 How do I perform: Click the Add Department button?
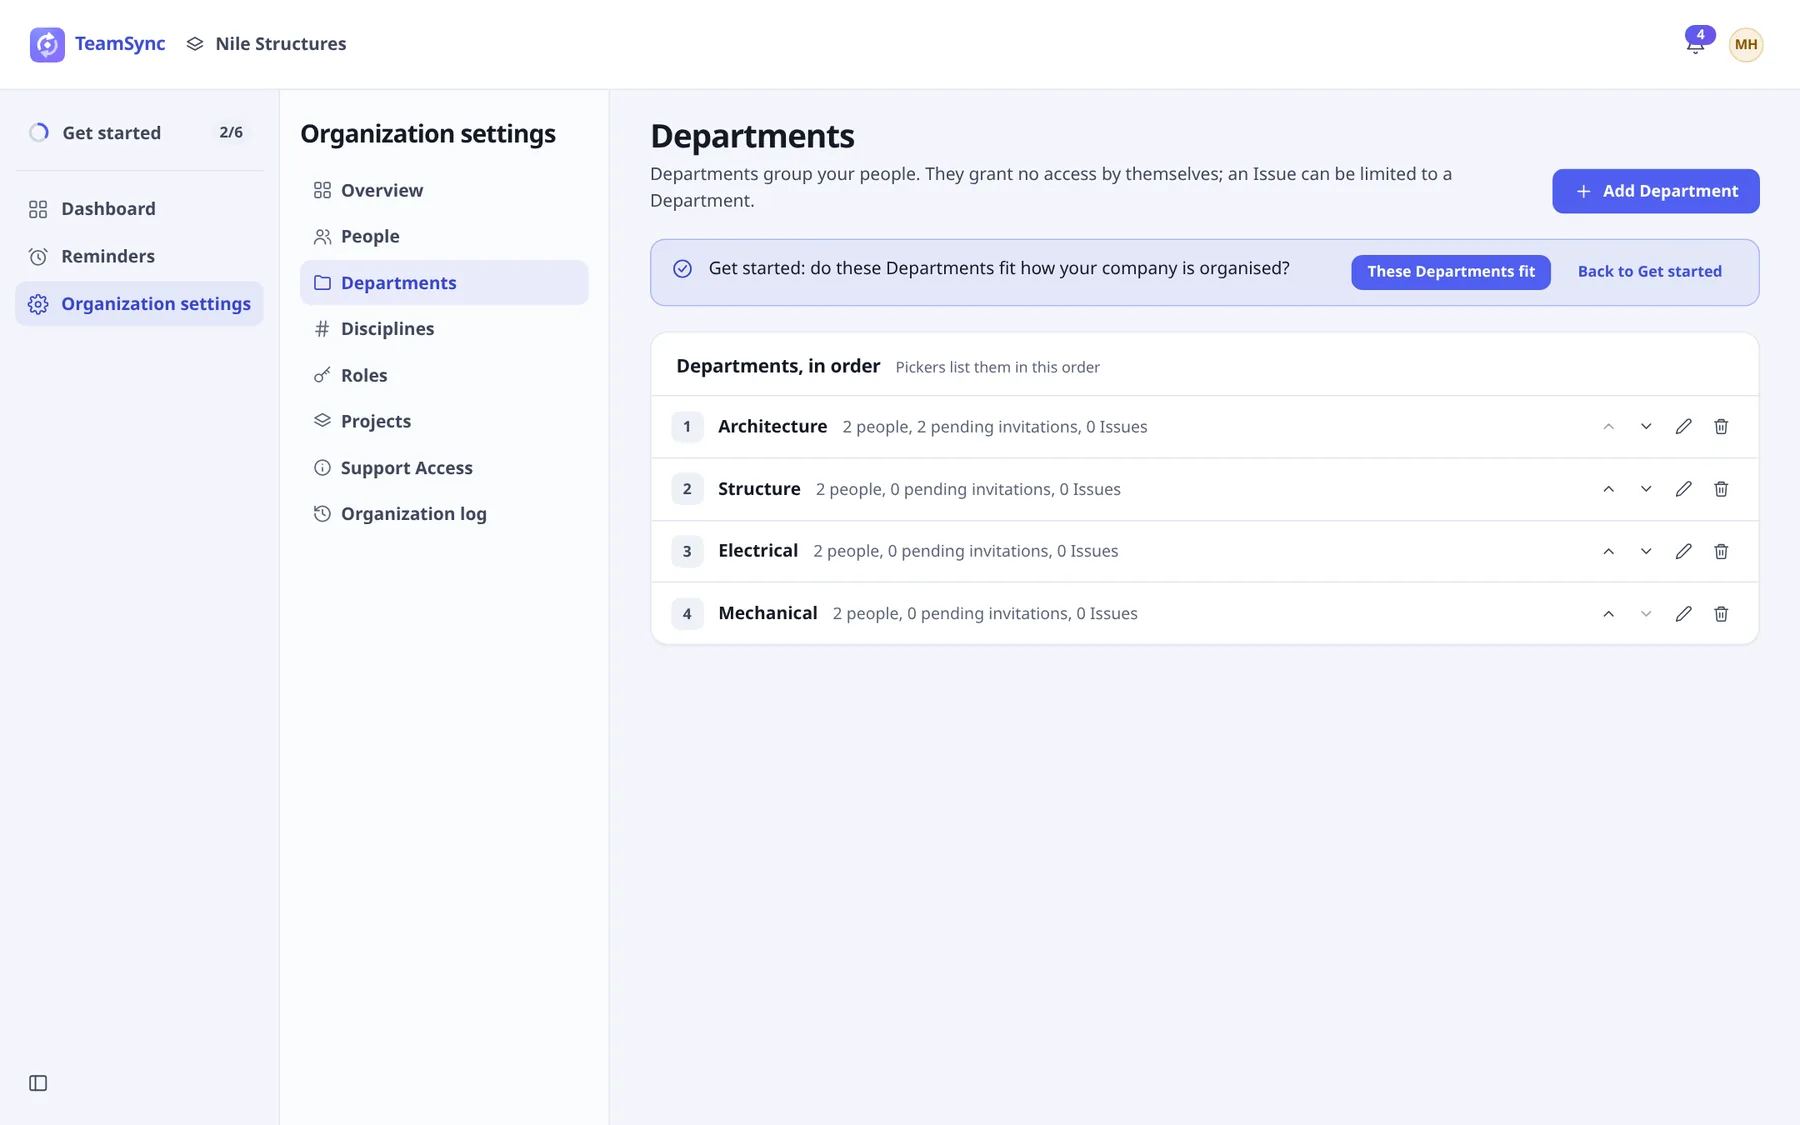1655,191
